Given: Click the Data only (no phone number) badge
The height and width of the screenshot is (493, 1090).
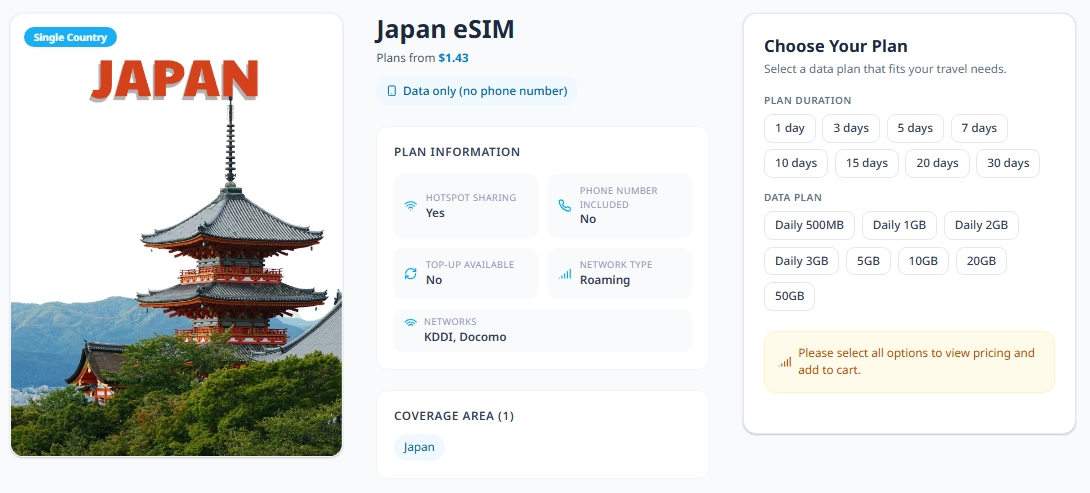Looking at the screenshot, I should coord(476,91).
